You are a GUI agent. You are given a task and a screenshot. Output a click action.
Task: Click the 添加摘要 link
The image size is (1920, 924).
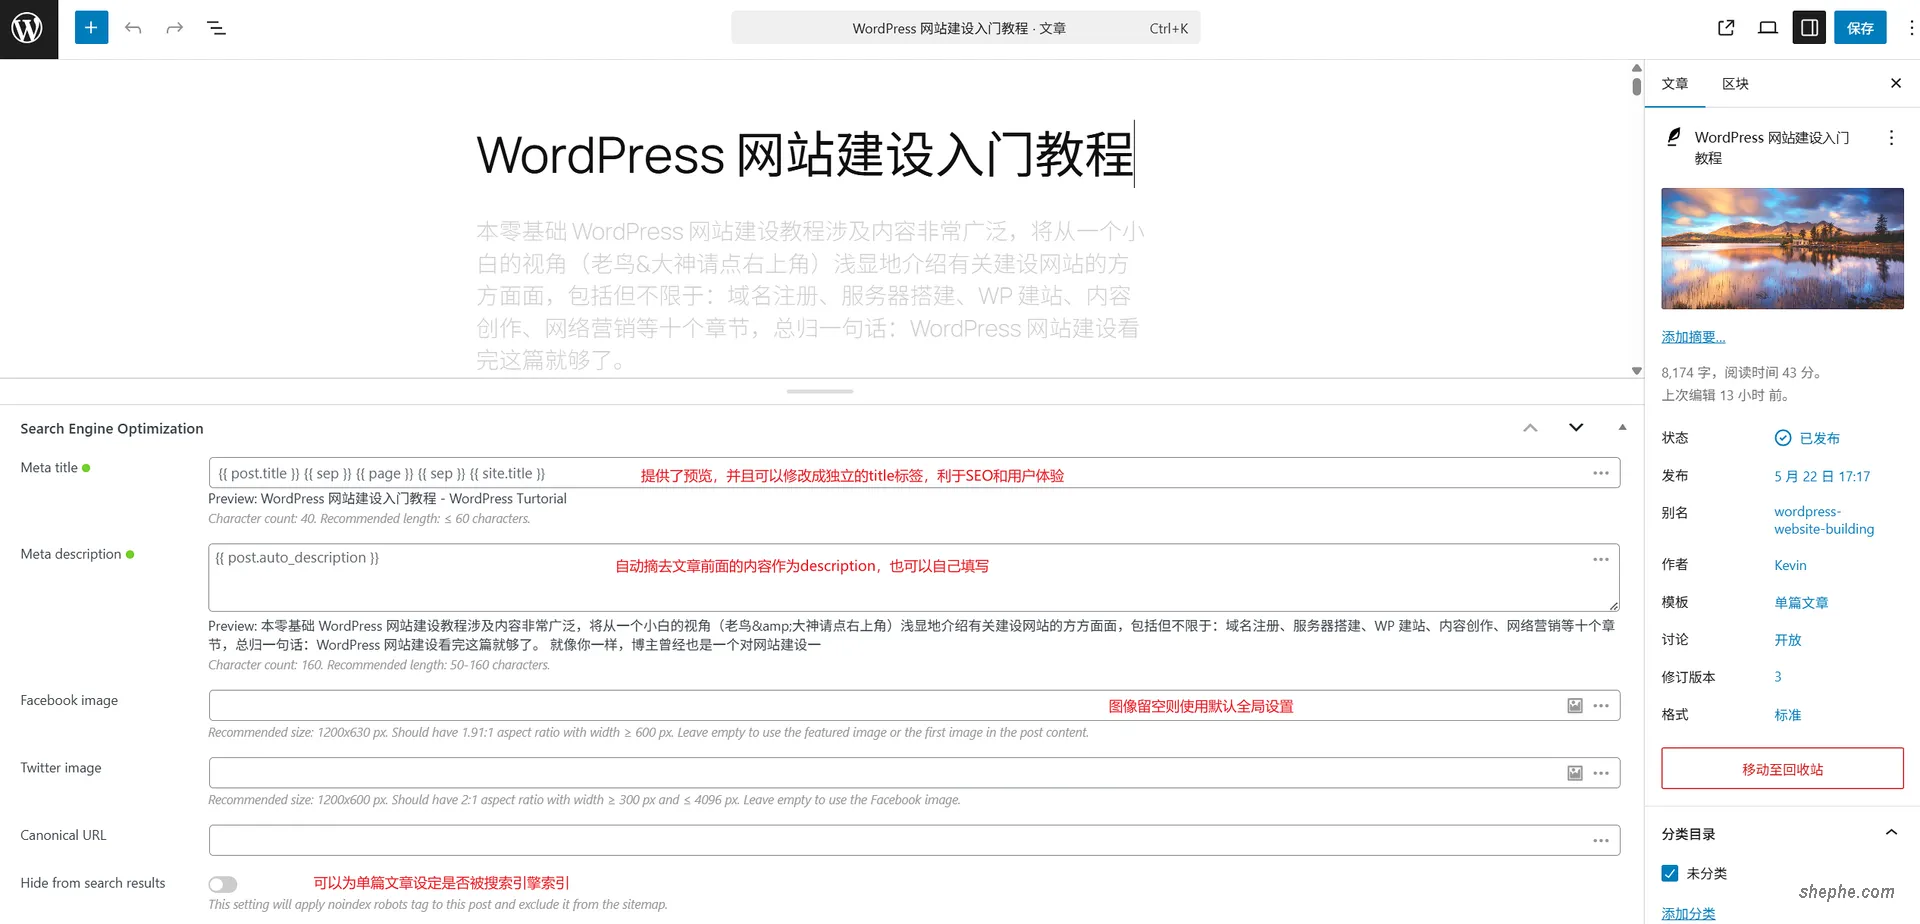[1692, 336]
